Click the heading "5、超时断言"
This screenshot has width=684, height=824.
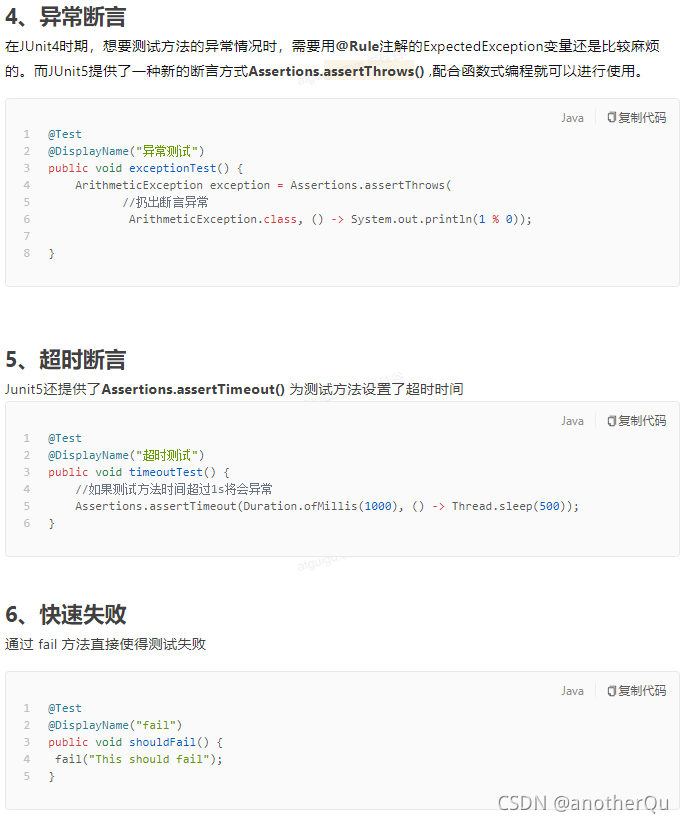[66, 359]
